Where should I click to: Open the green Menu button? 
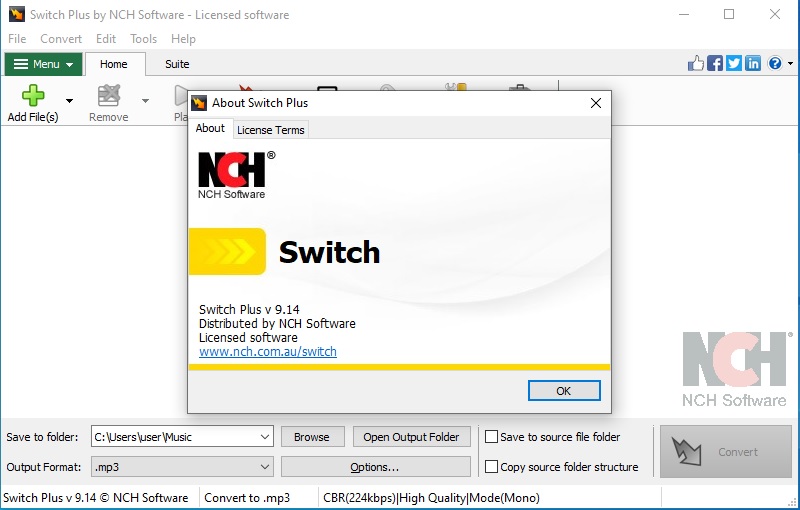click(x=43, y=64)
